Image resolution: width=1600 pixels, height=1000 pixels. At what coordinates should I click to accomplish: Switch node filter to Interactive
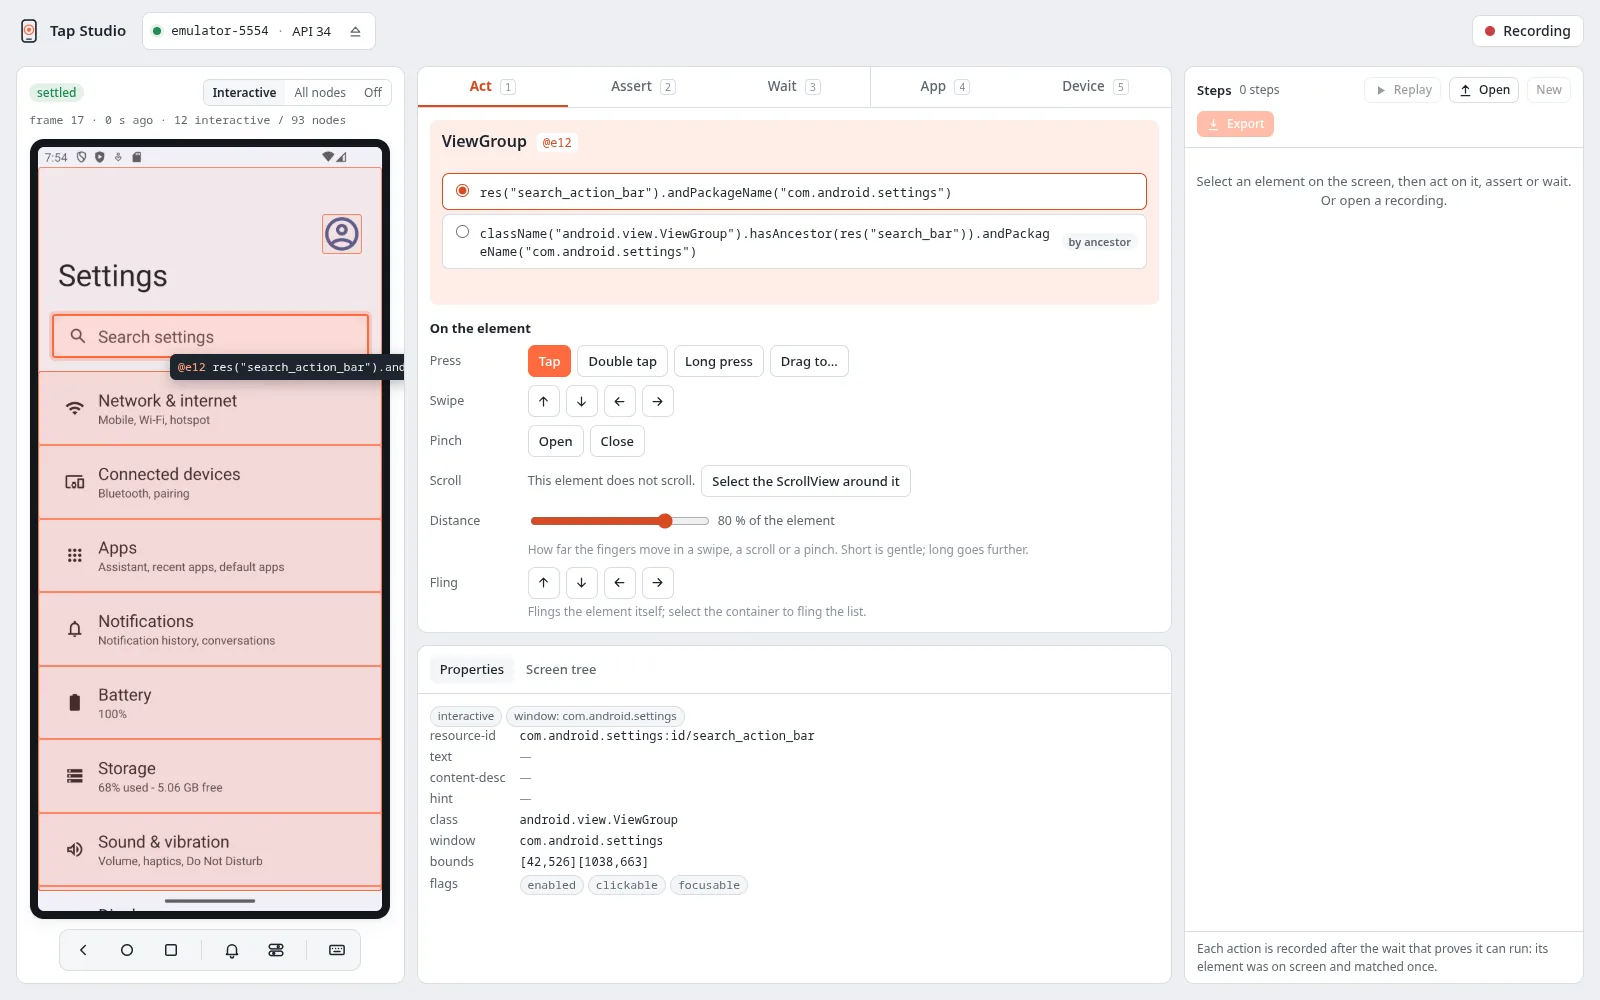(244, 93)
